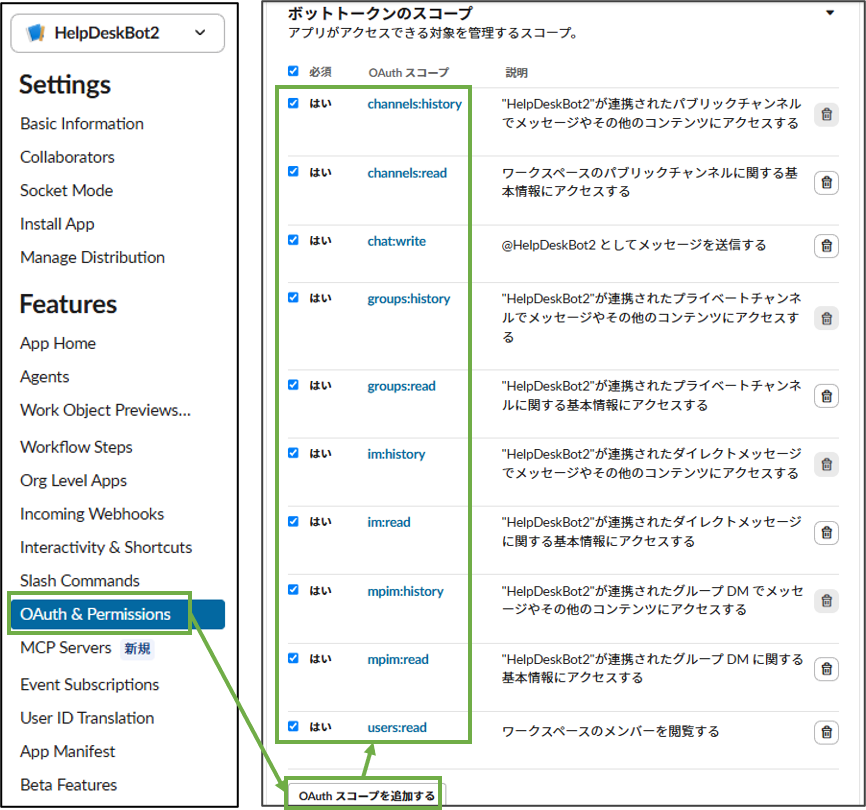Toggle the groups:read row checkbox

click(293, 385)
